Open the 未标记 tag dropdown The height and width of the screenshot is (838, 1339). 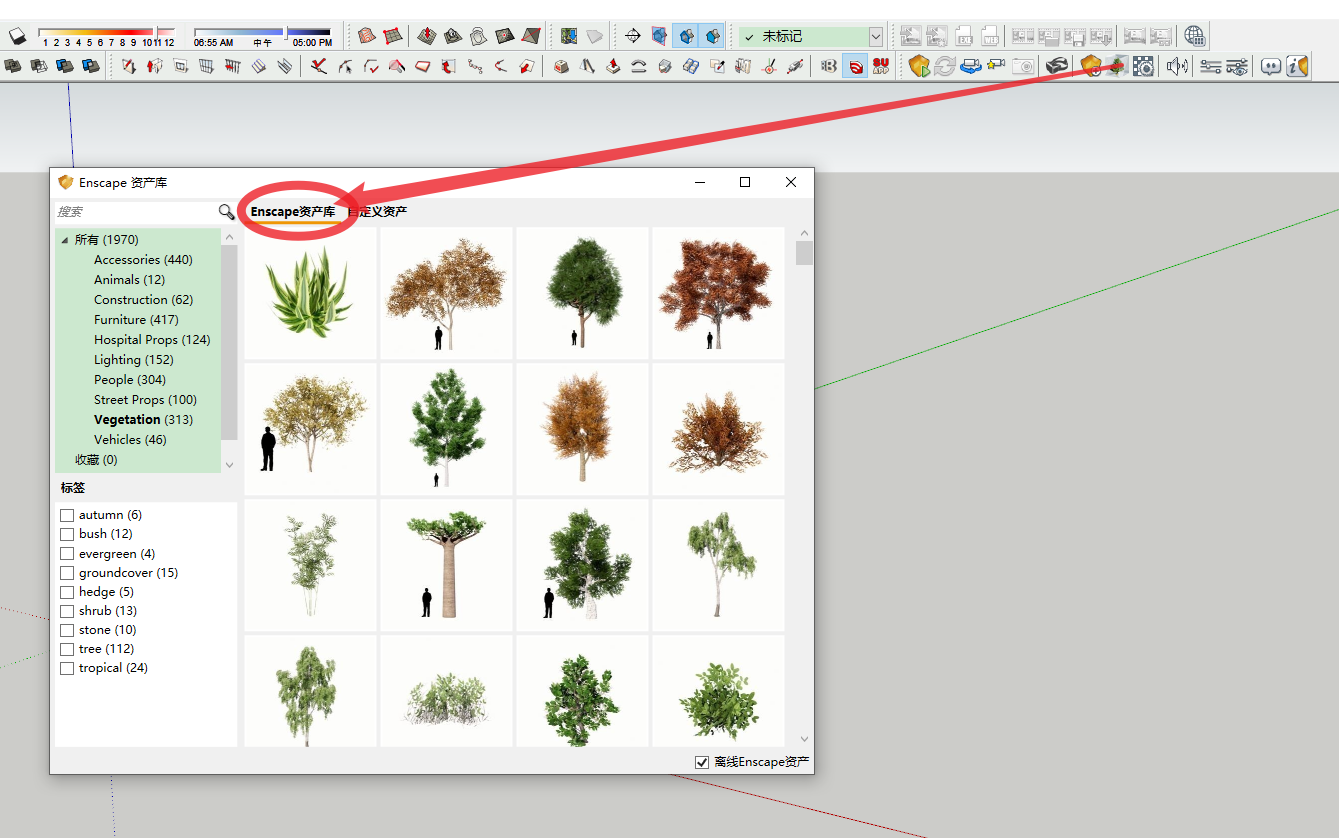[x=876, y=36]
